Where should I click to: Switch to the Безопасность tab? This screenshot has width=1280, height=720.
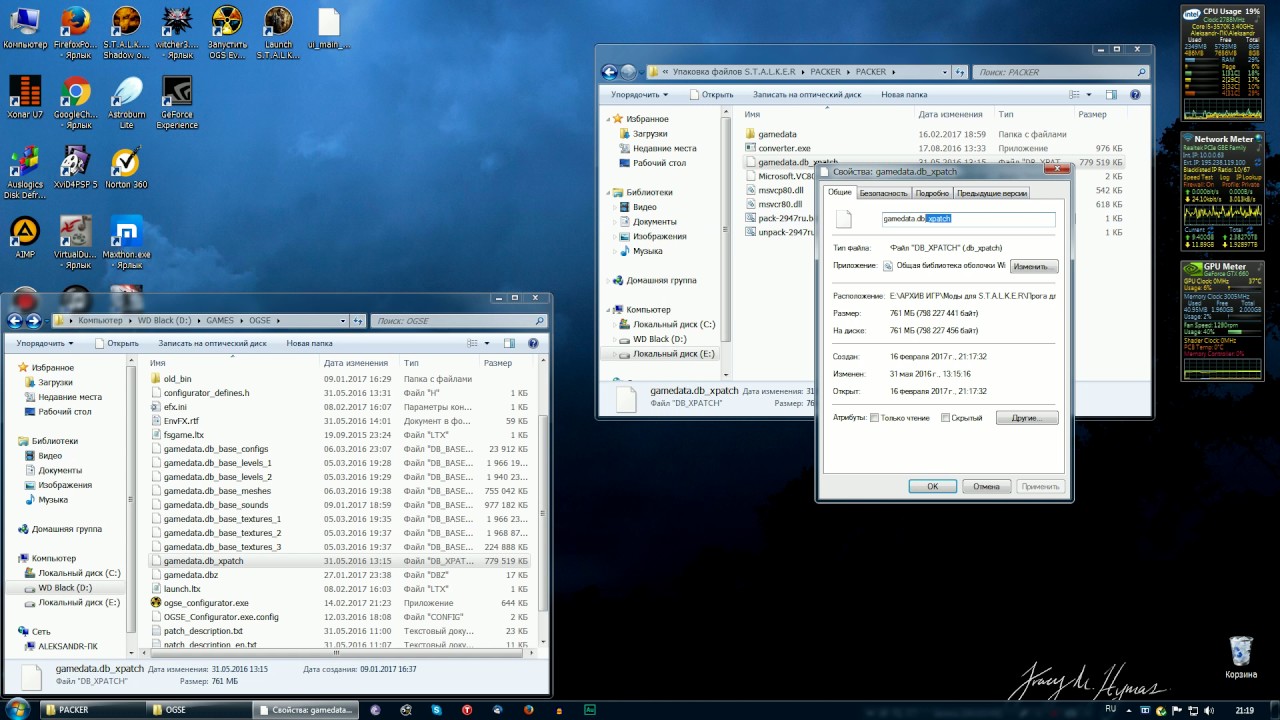click(x=883, y=193)
